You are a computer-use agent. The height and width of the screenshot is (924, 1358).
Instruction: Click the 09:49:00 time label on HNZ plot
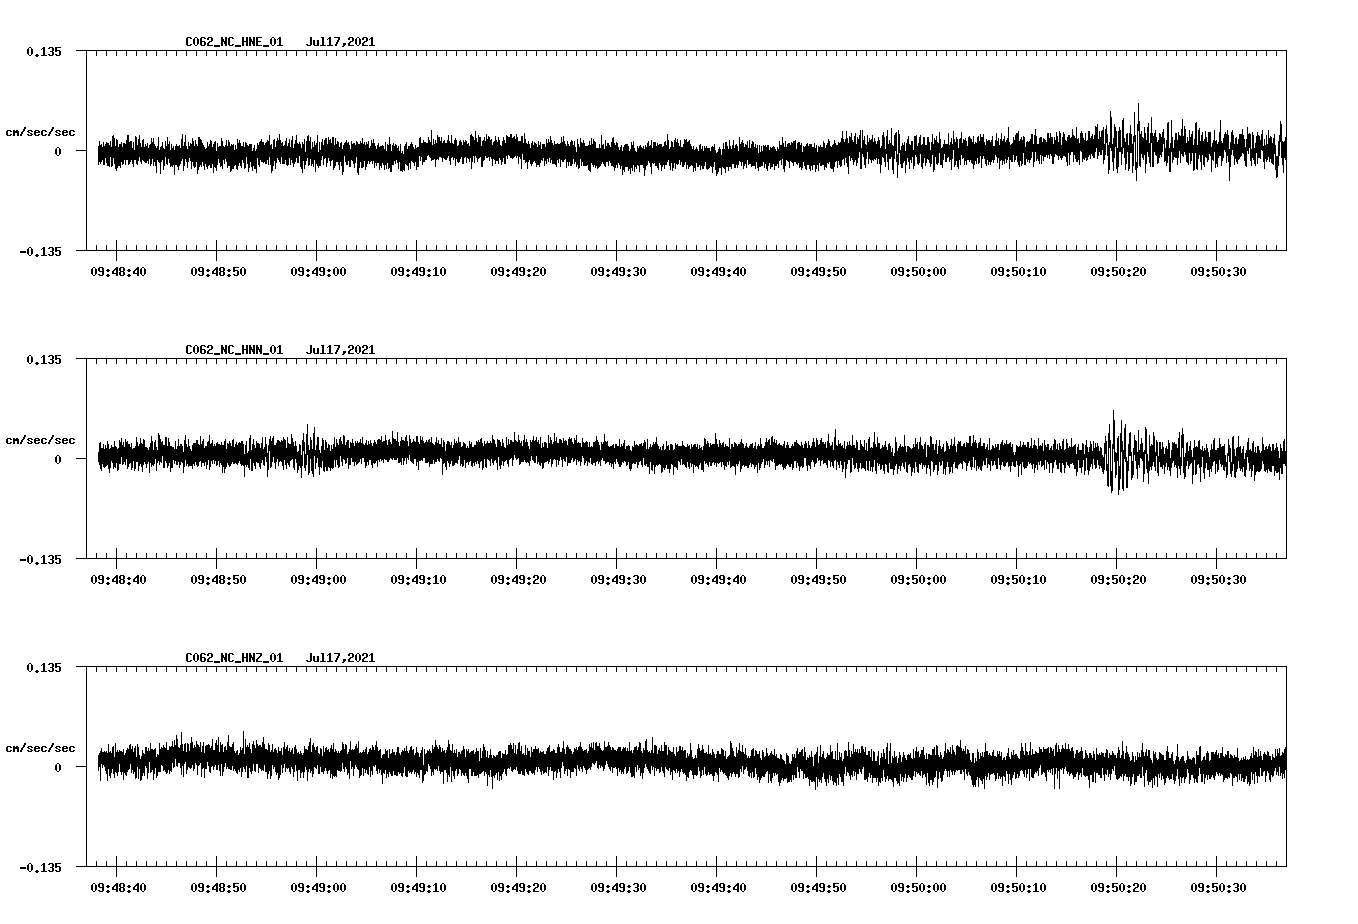point(318,887)
